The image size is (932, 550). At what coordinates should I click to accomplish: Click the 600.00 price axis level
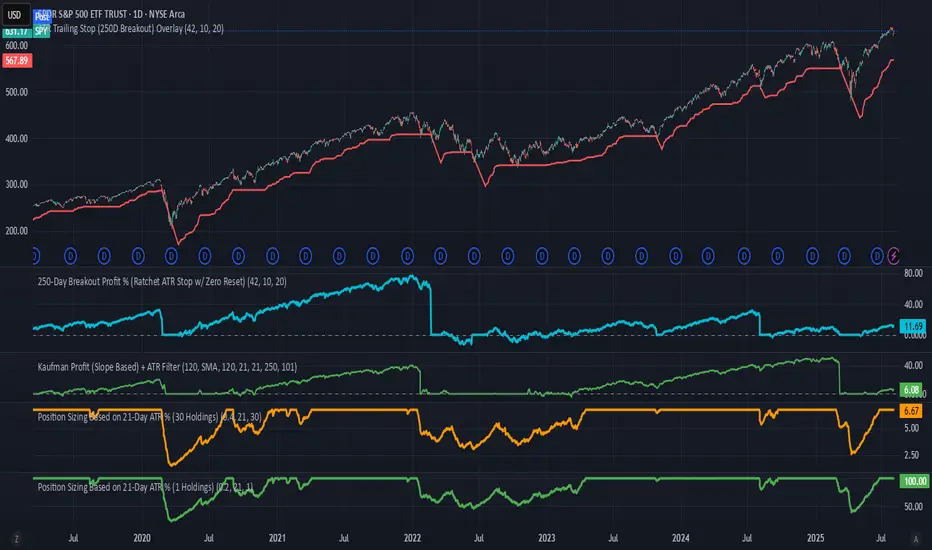16,46
